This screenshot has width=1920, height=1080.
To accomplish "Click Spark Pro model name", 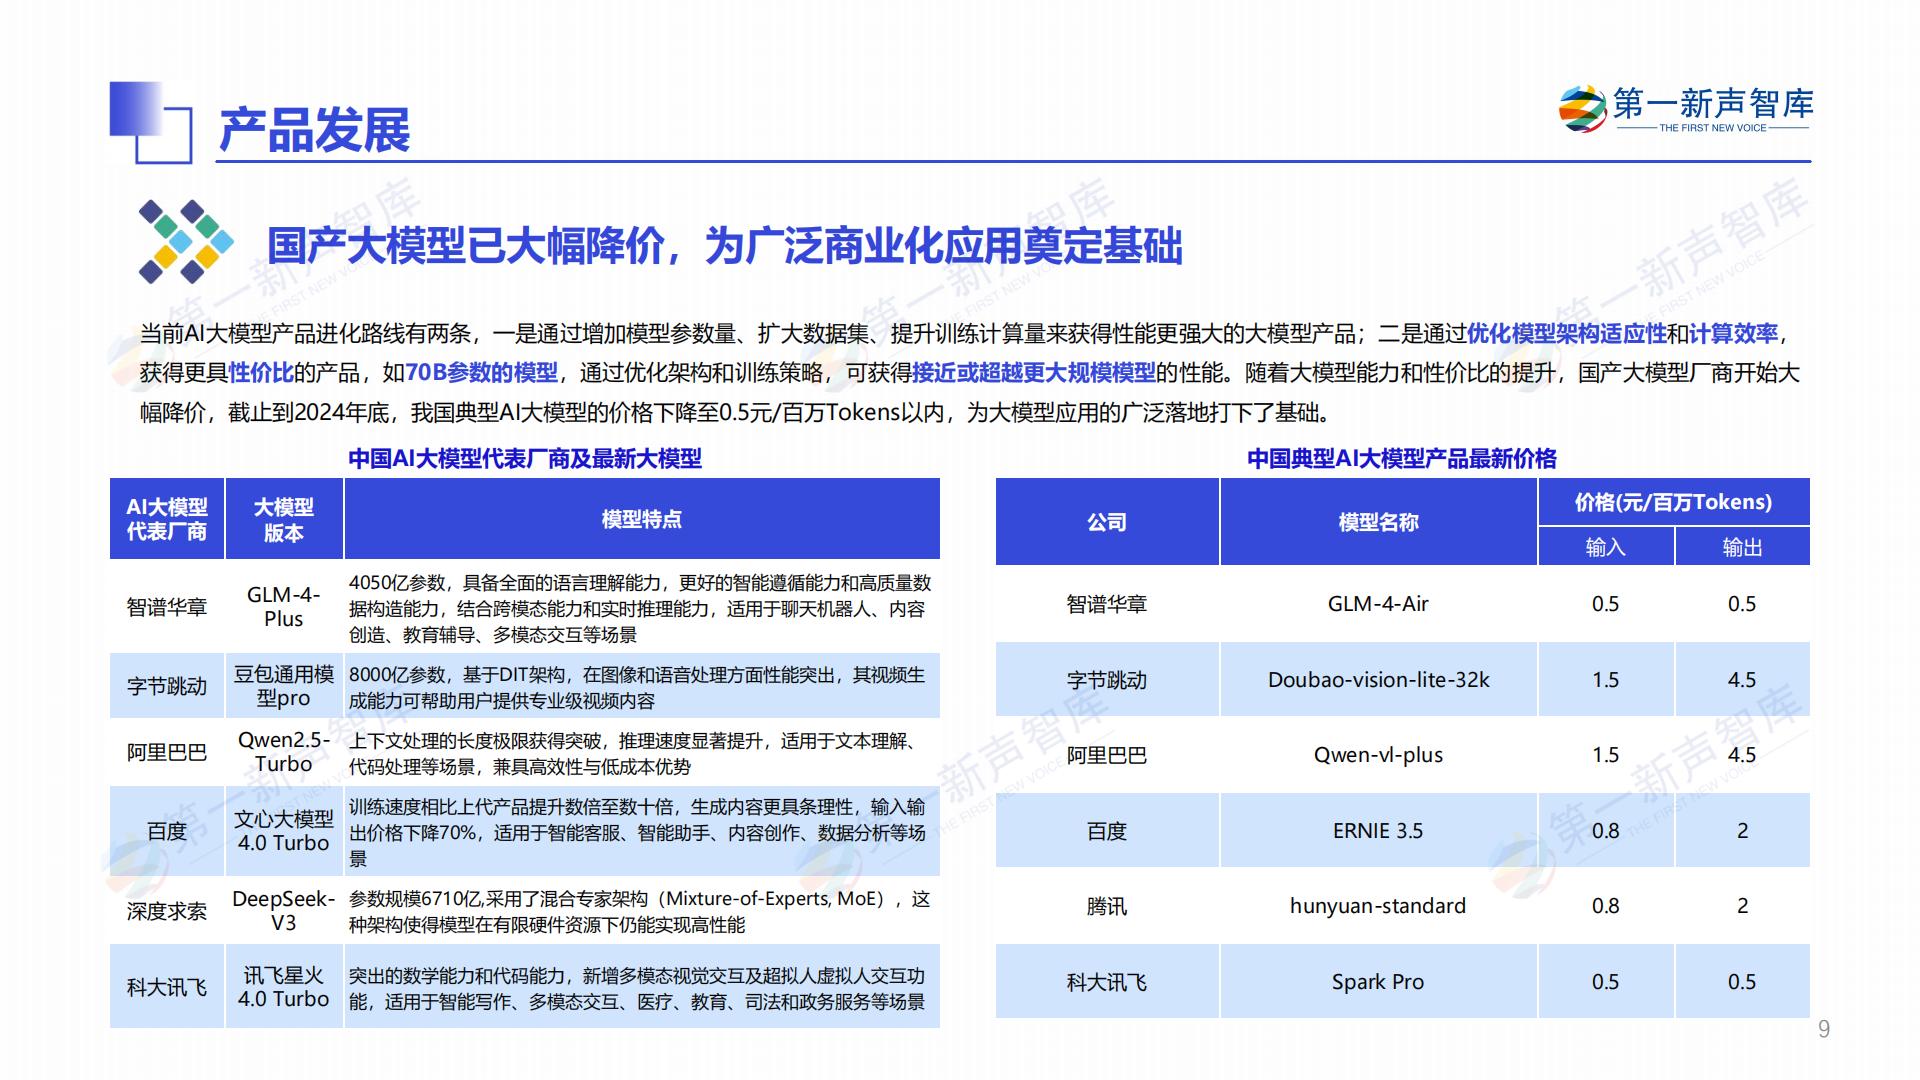I will click(1379, 982).
